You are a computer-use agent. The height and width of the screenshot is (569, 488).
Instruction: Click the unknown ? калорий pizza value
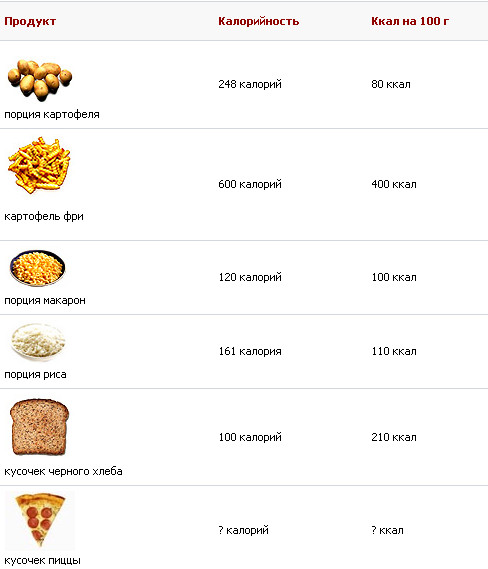[243, 530]
